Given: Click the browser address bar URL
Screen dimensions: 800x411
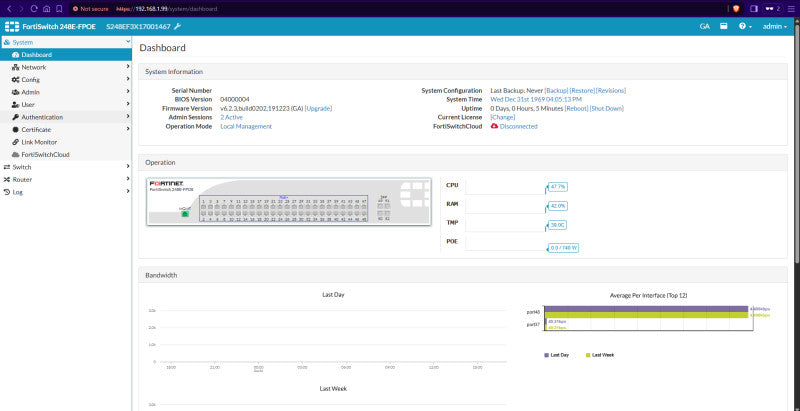Looking at the screenshot, I should 166,9.
